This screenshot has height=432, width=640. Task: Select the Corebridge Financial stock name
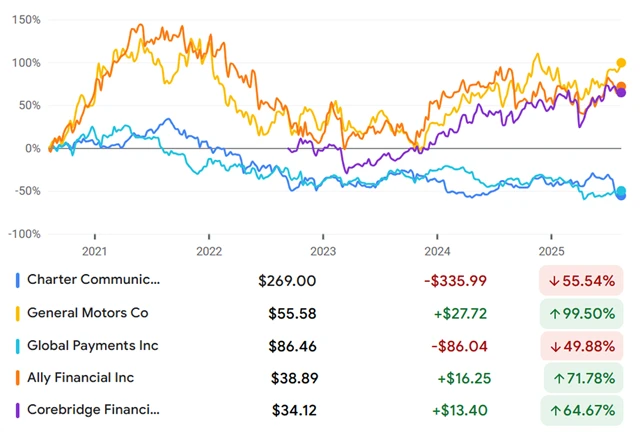[93, 409]
